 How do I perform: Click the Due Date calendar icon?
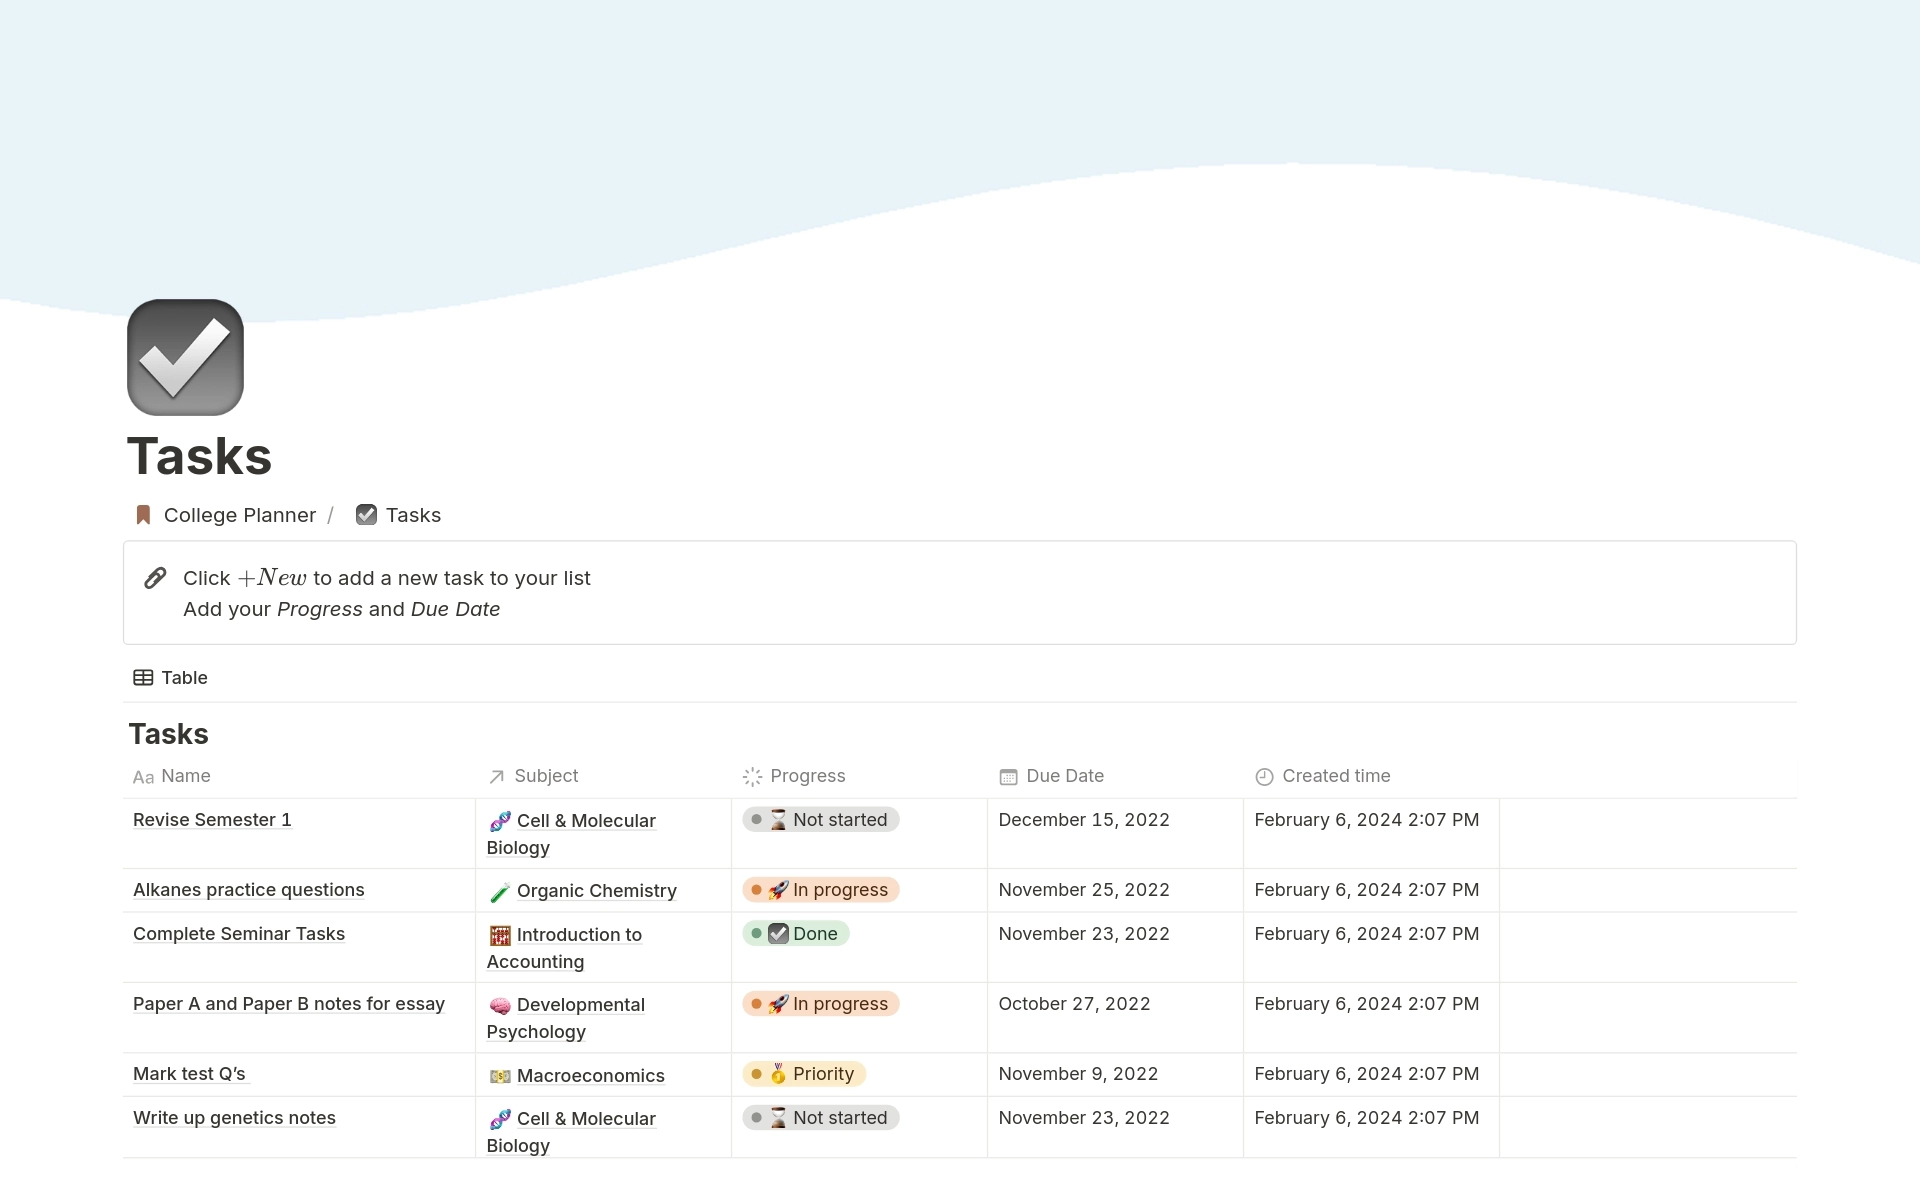[1008, 776]
